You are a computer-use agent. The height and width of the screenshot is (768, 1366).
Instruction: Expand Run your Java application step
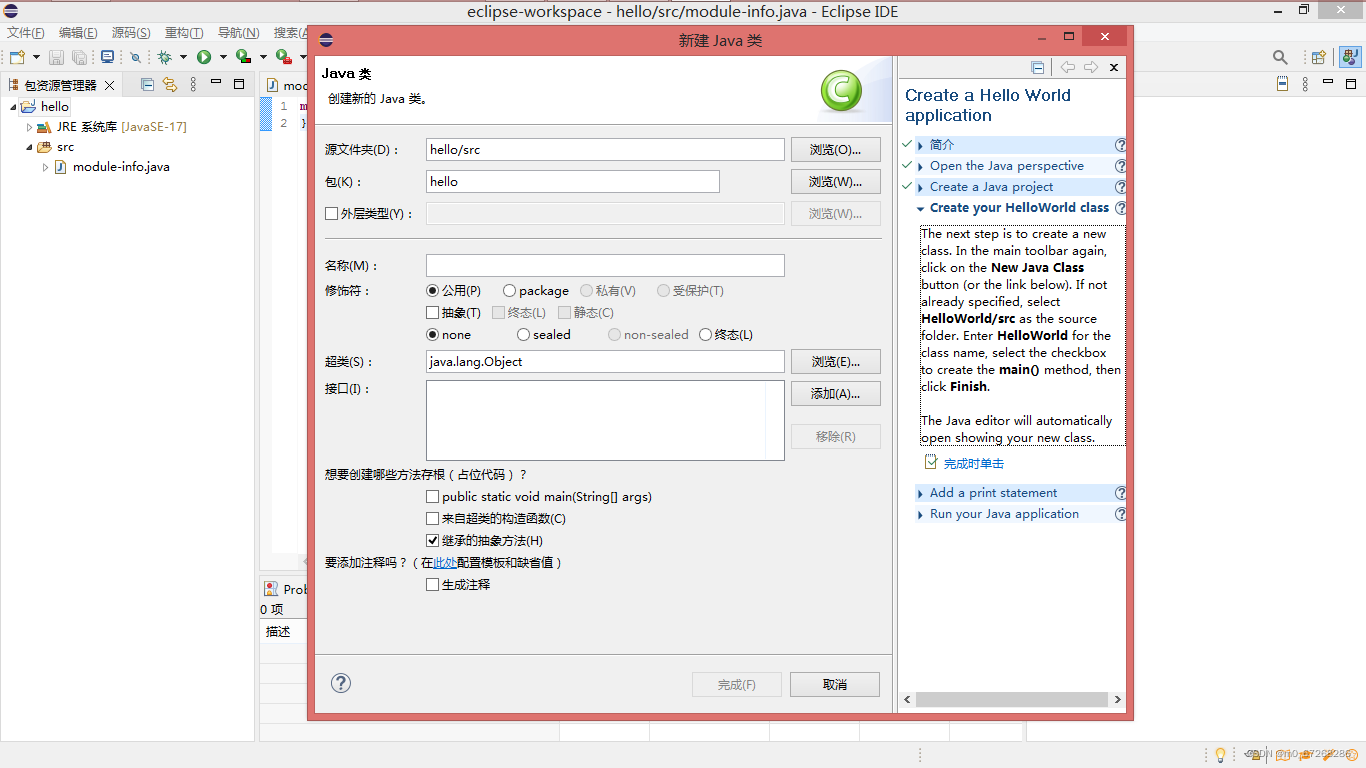[921, 514]
